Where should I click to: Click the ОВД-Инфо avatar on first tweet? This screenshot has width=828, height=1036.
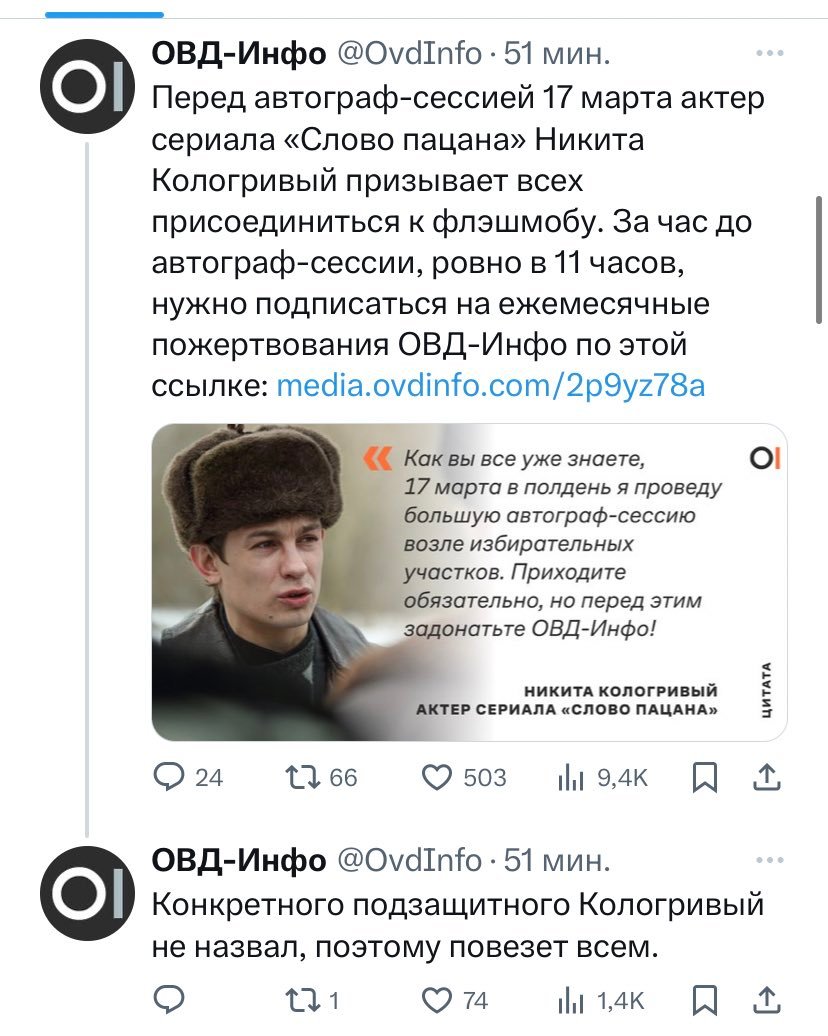(x=87, y=90)
